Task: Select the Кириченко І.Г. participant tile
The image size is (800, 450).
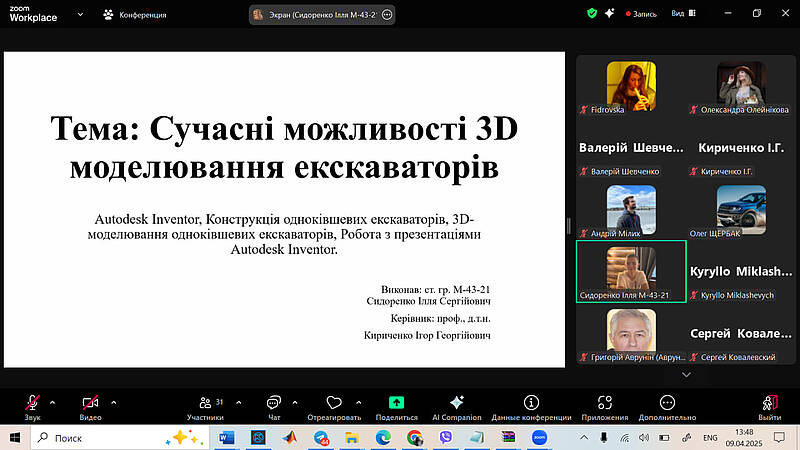Action: 741,148
